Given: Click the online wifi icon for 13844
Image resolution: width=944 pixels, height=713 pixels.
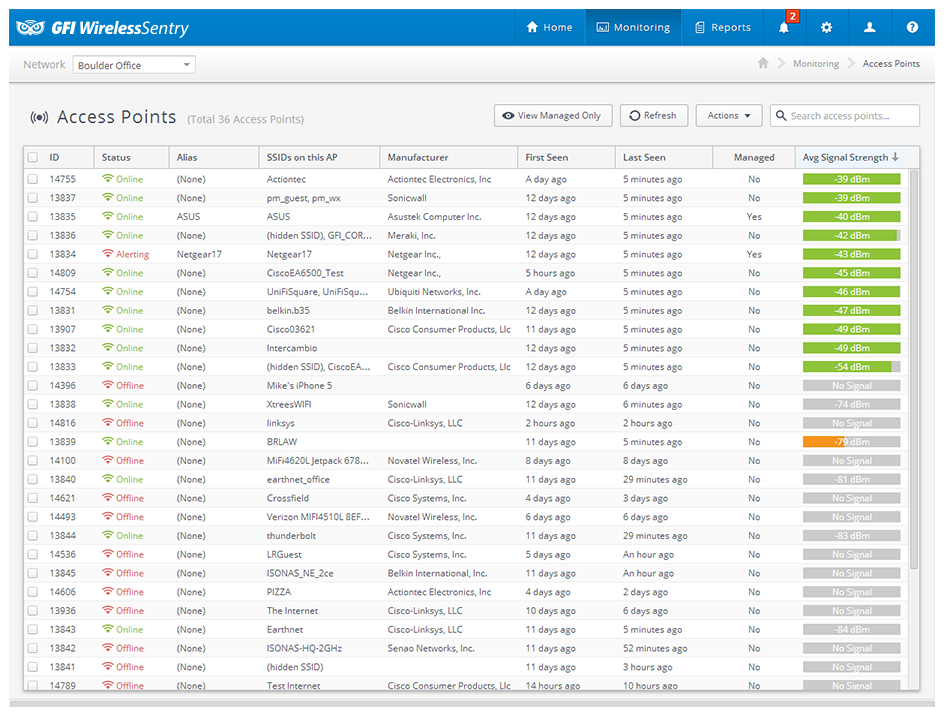Looking at the screenshot, I should [108, 535].
